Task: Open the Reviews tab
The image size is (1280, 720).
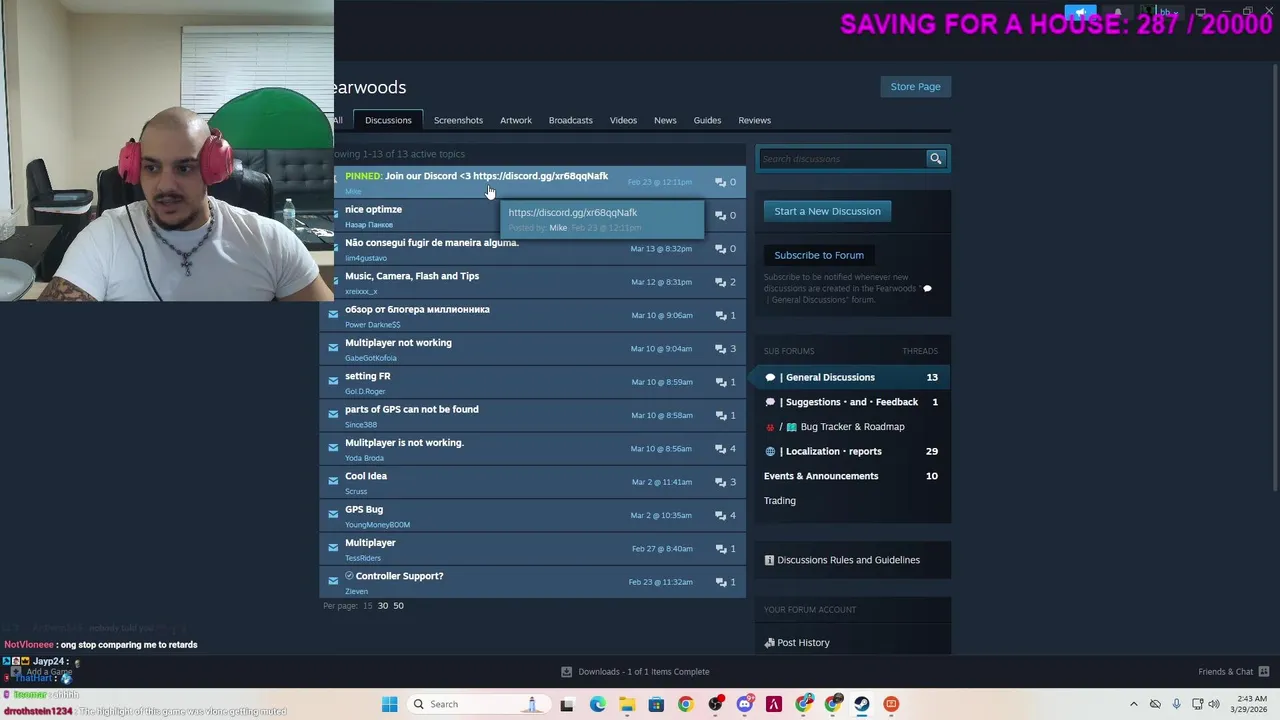Action: pos(754,120)
